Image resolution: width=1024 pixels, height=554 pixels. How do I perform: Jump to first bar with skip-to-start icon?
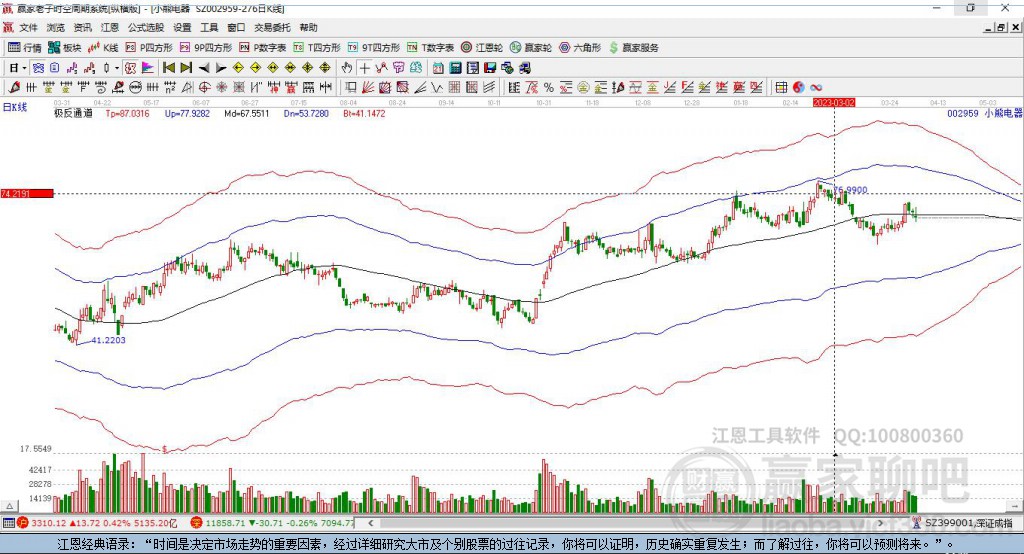tap(168, 67)
